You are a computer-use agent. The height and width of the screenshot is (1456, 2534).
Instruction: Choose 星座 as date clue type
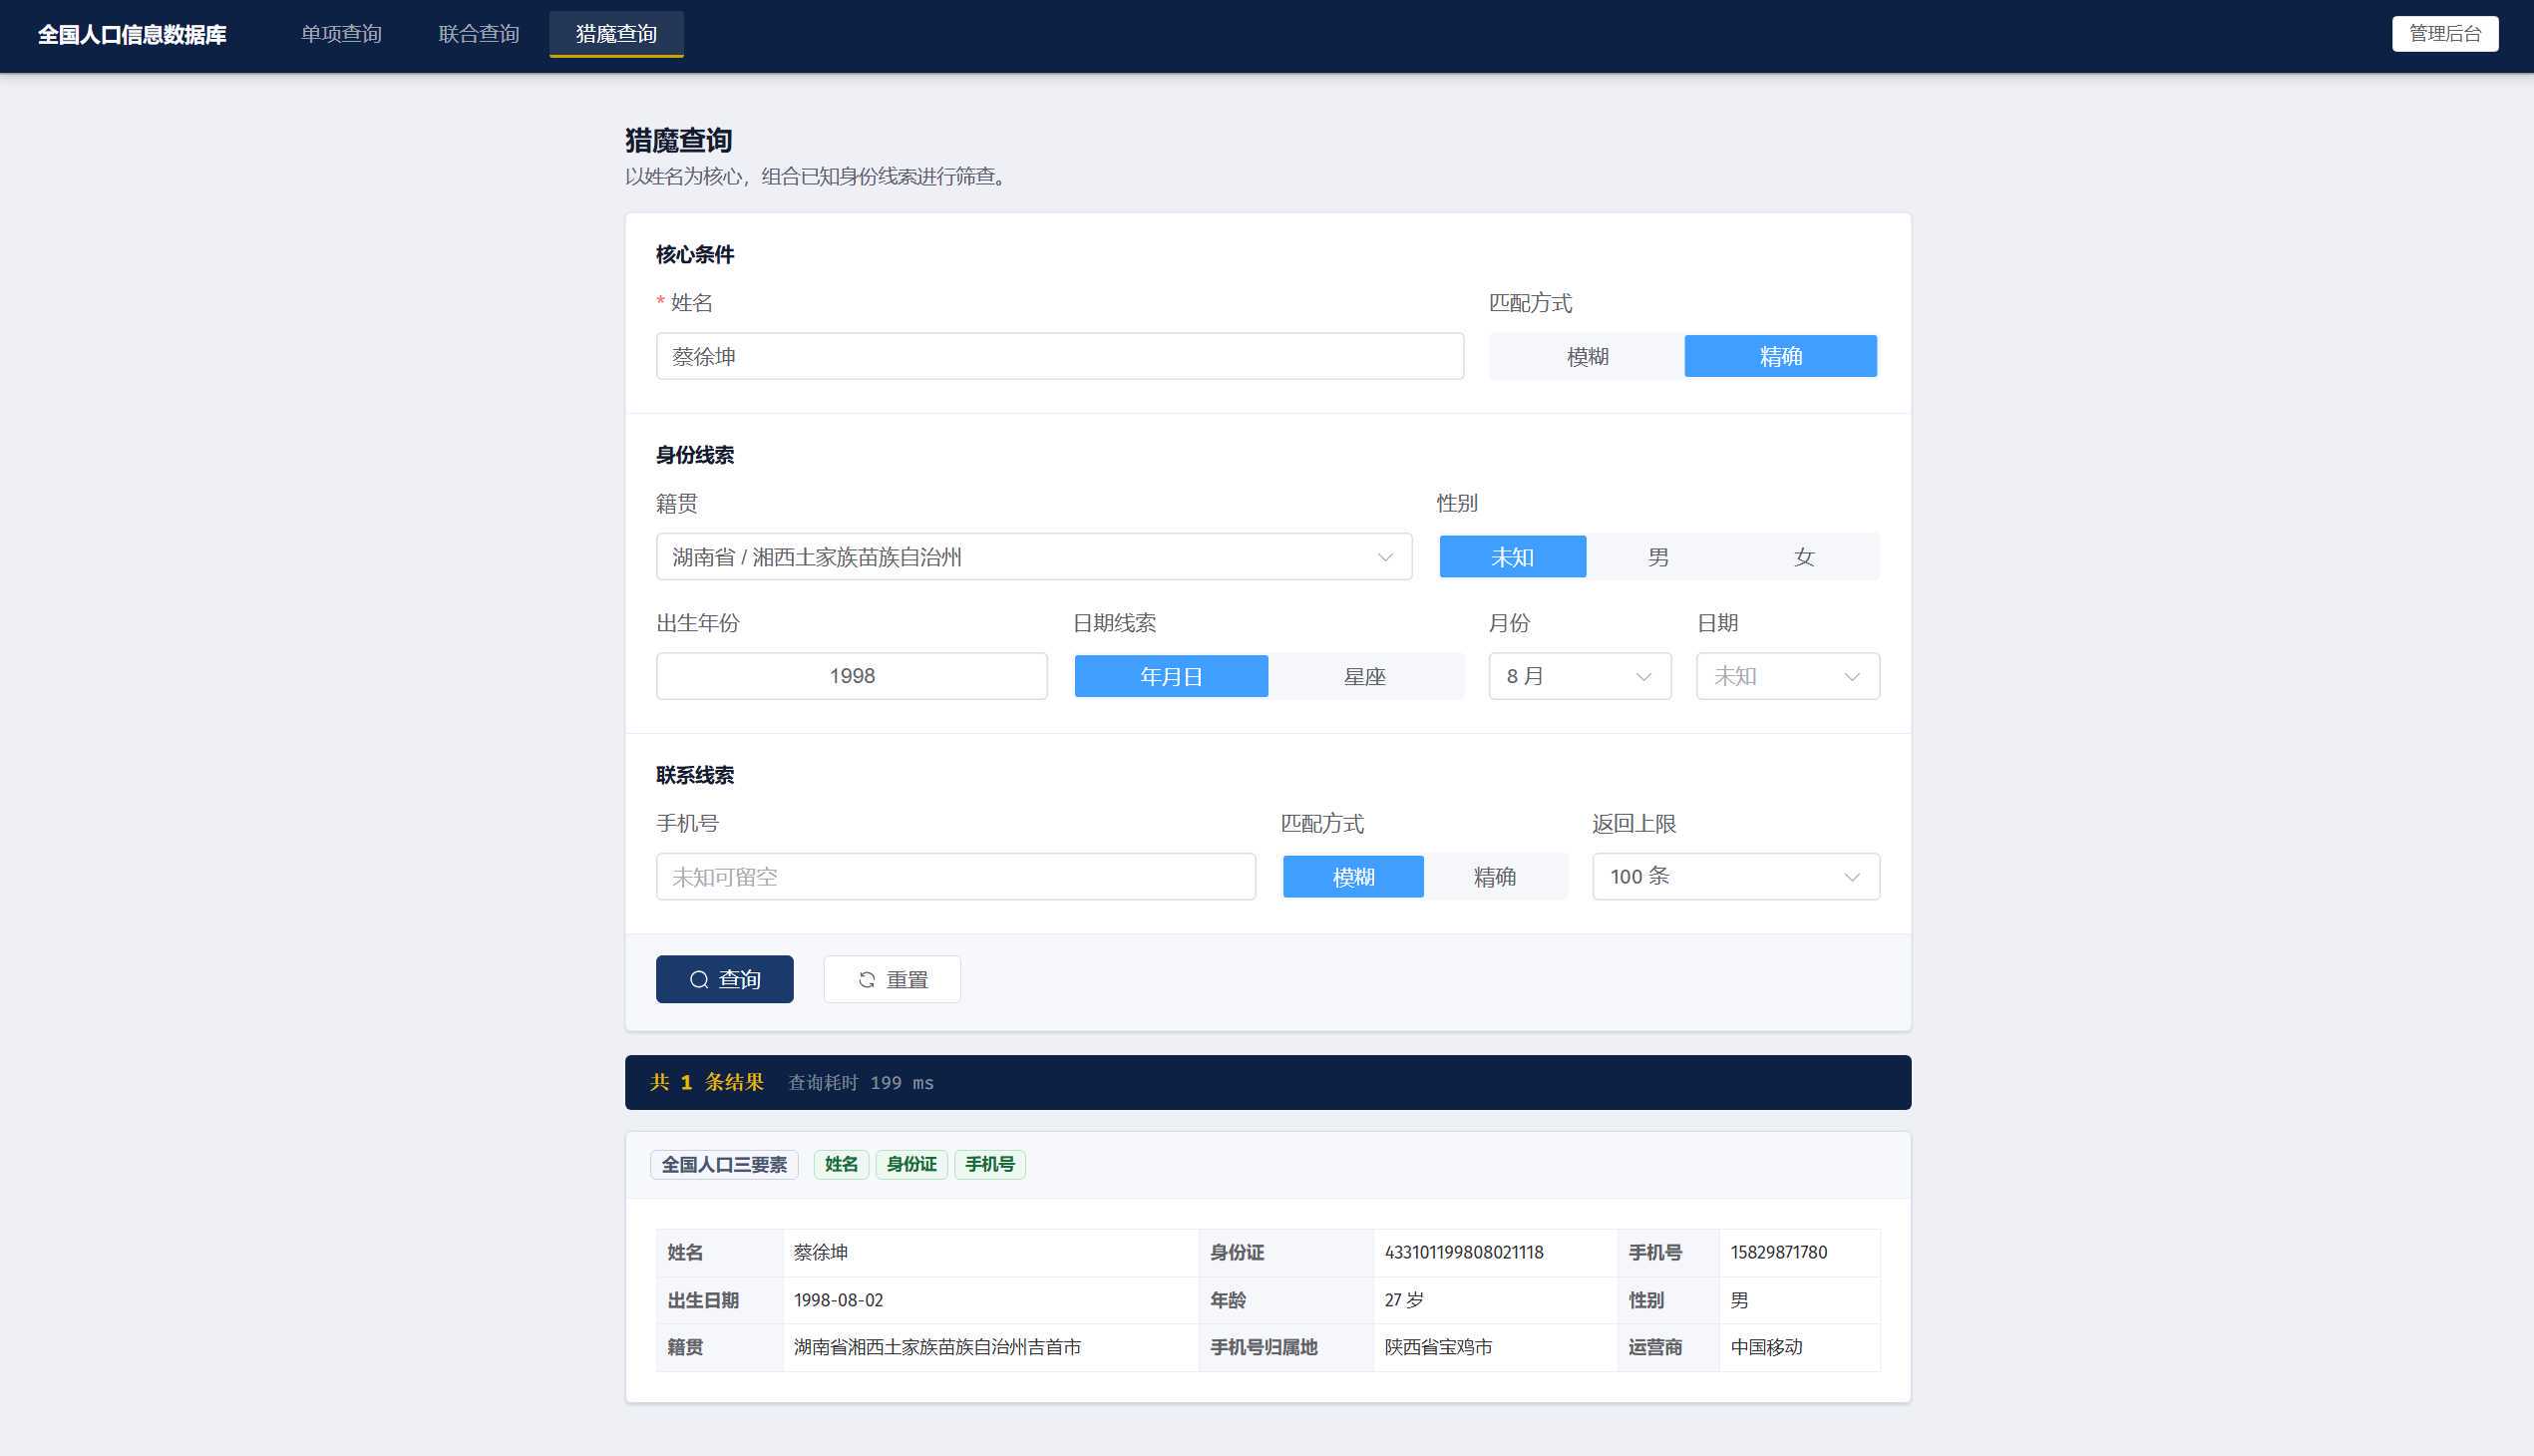[x=1364, y=677]
